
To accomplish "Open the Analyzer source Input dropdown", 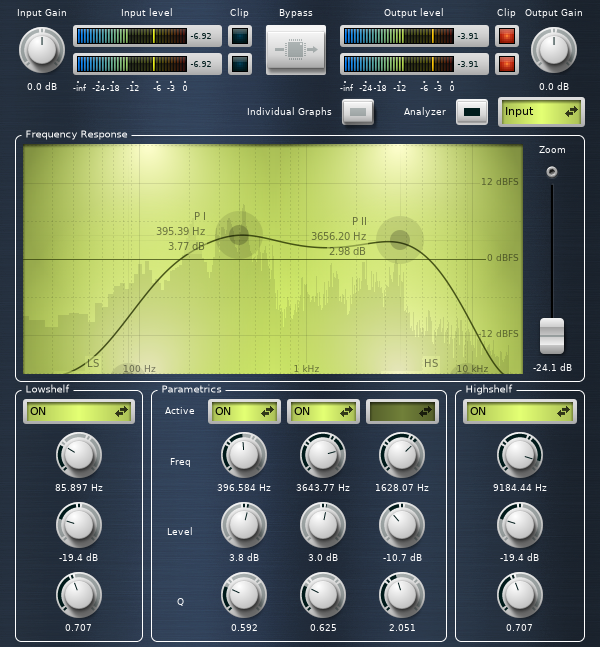I will coord(541,112).
